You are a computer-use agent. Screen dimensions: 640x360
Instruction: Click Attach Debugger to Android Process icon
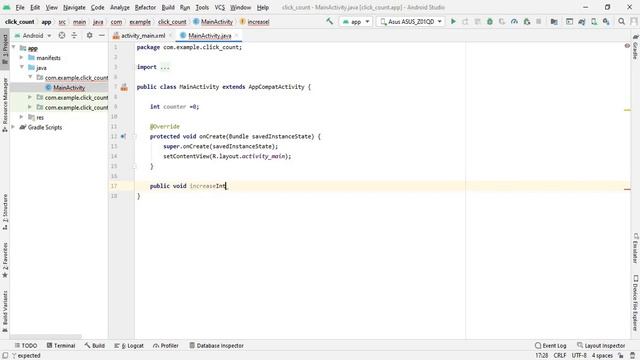[x=527, y=21]
